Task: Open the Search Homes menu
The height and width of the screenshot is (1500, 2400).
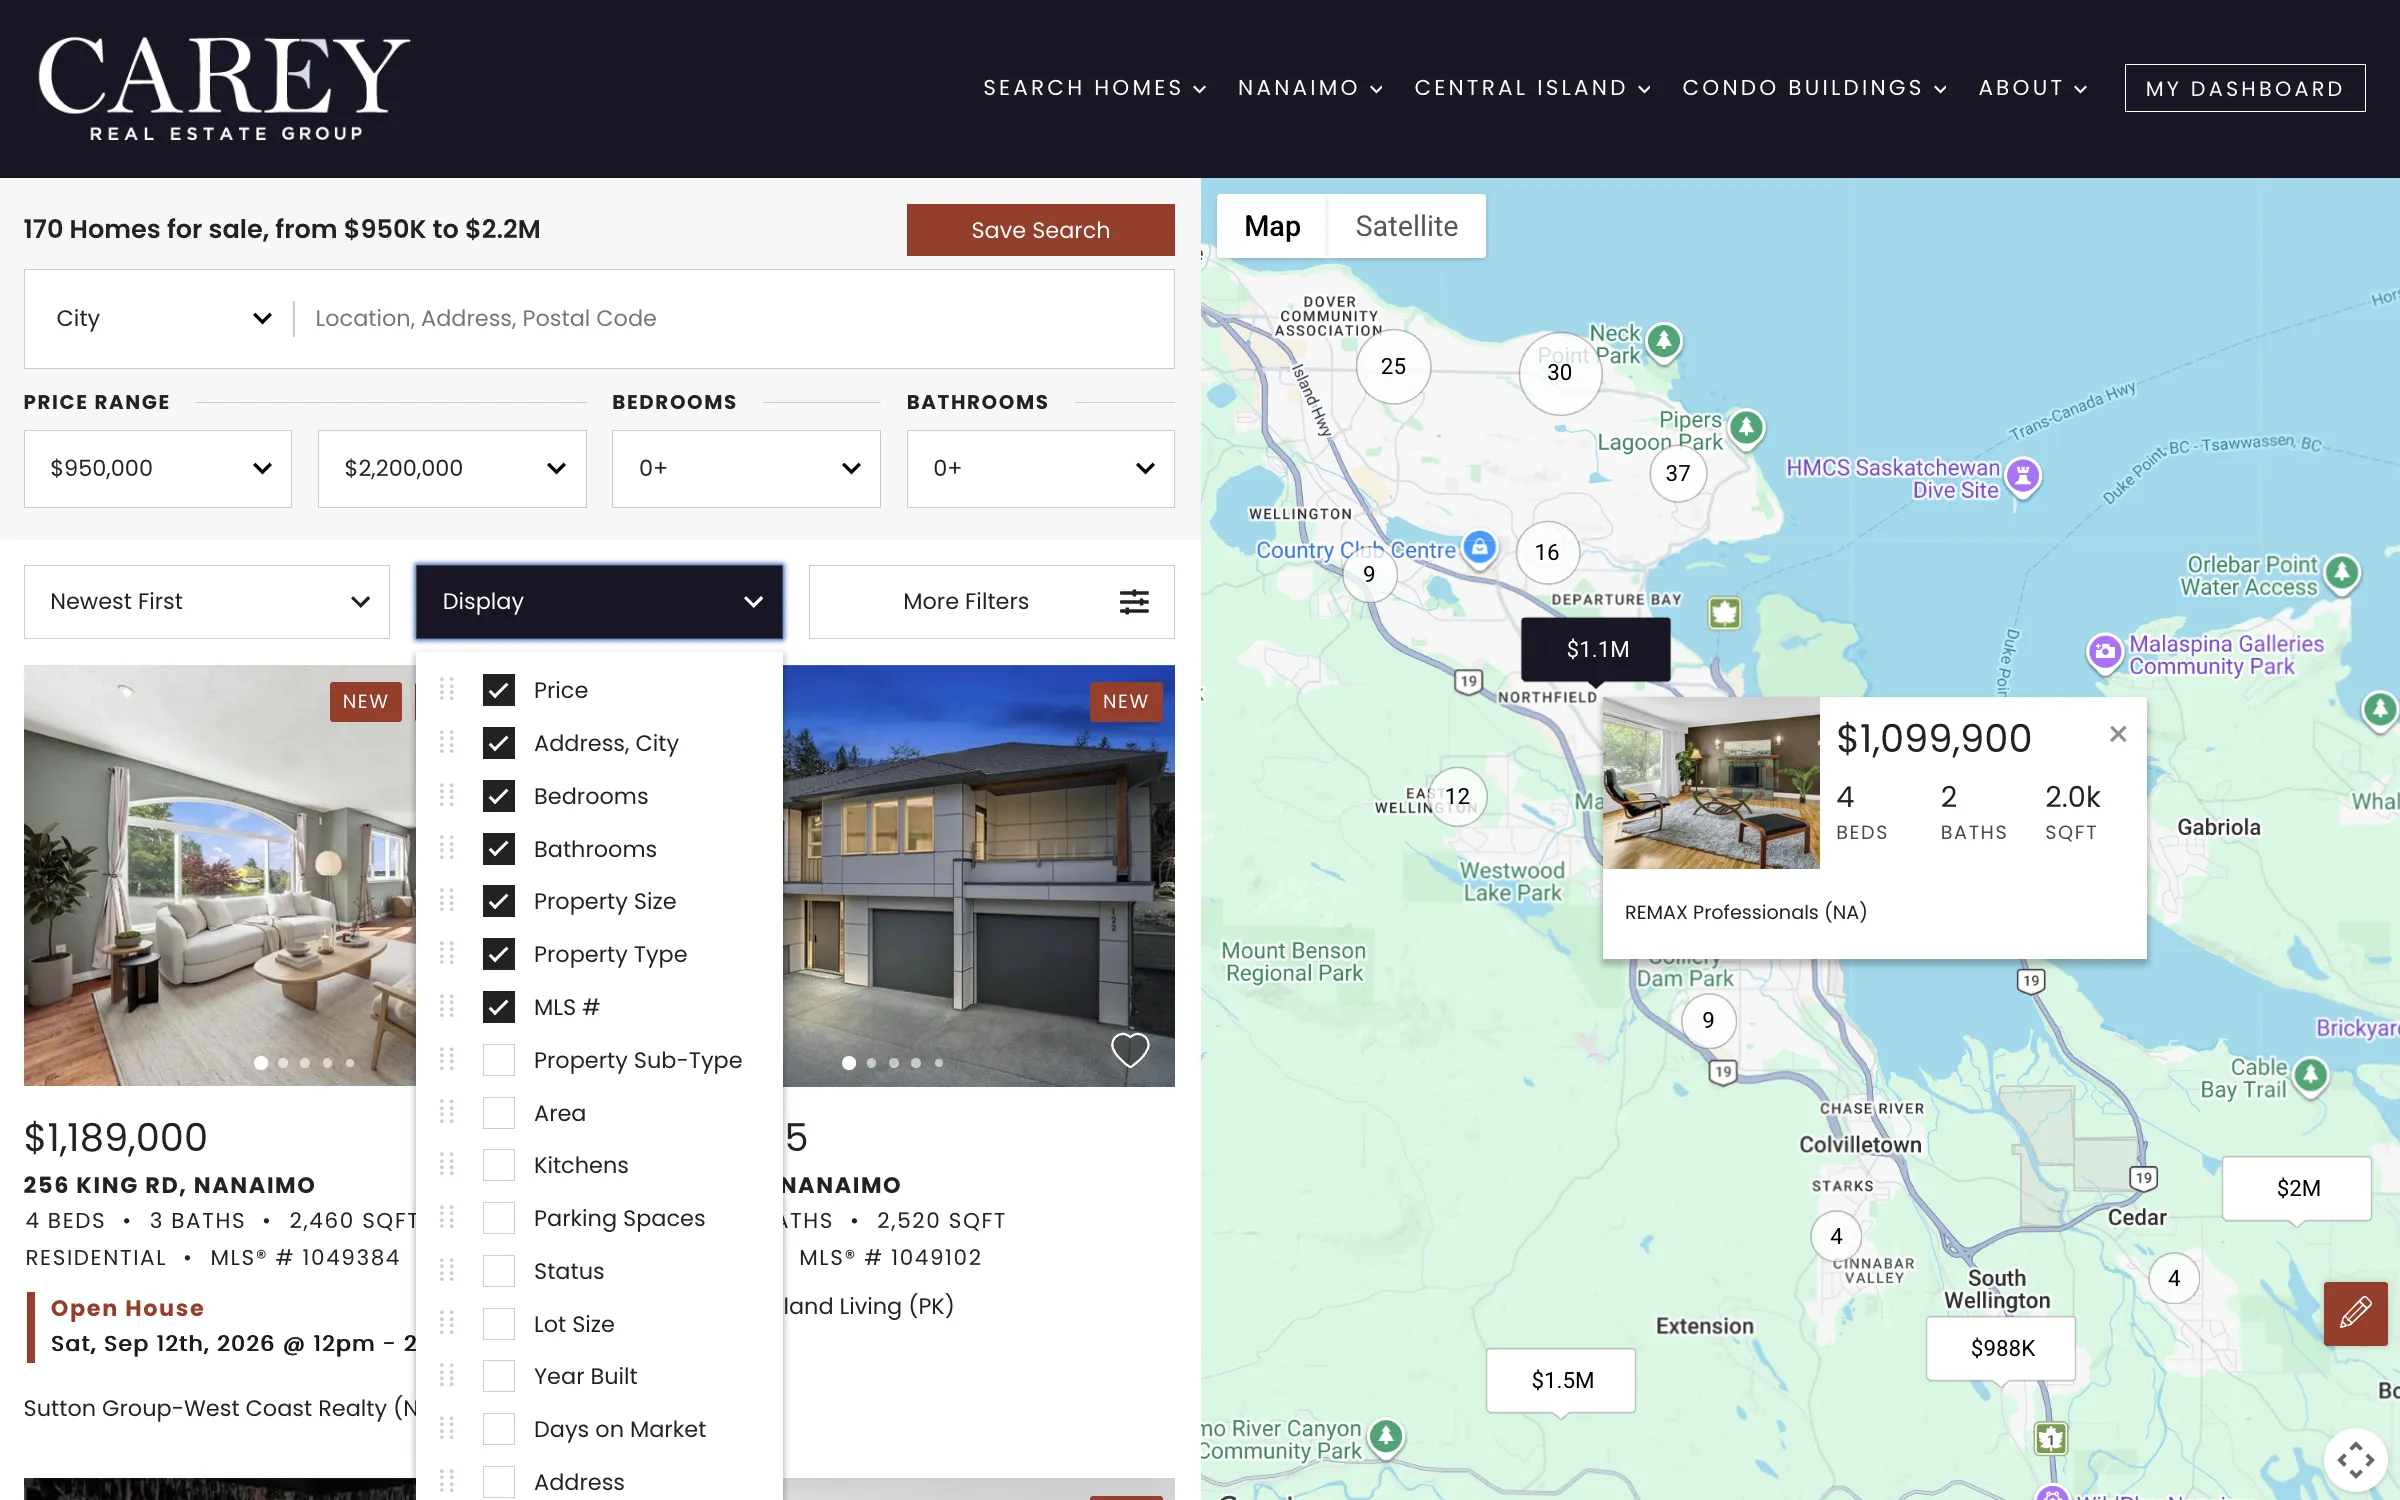Action: point(1095,88)
